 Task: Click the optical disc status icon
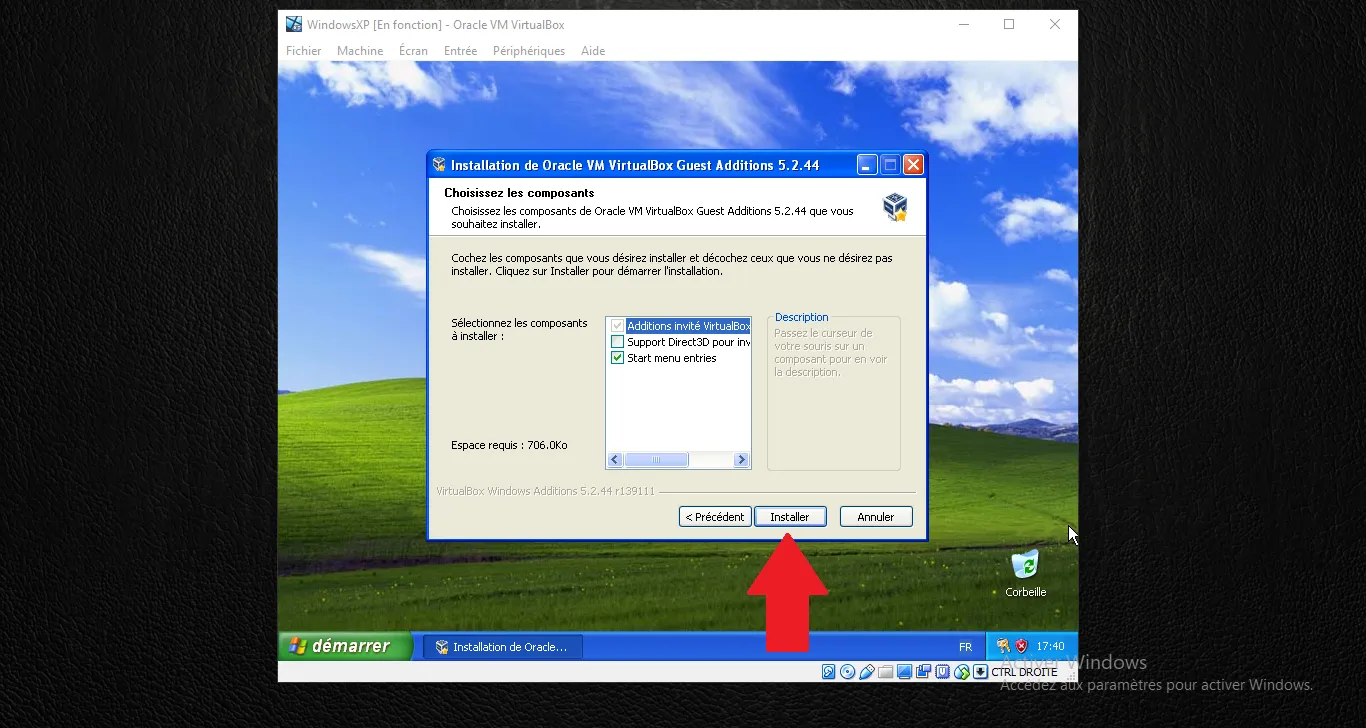(x=848, y=672)
